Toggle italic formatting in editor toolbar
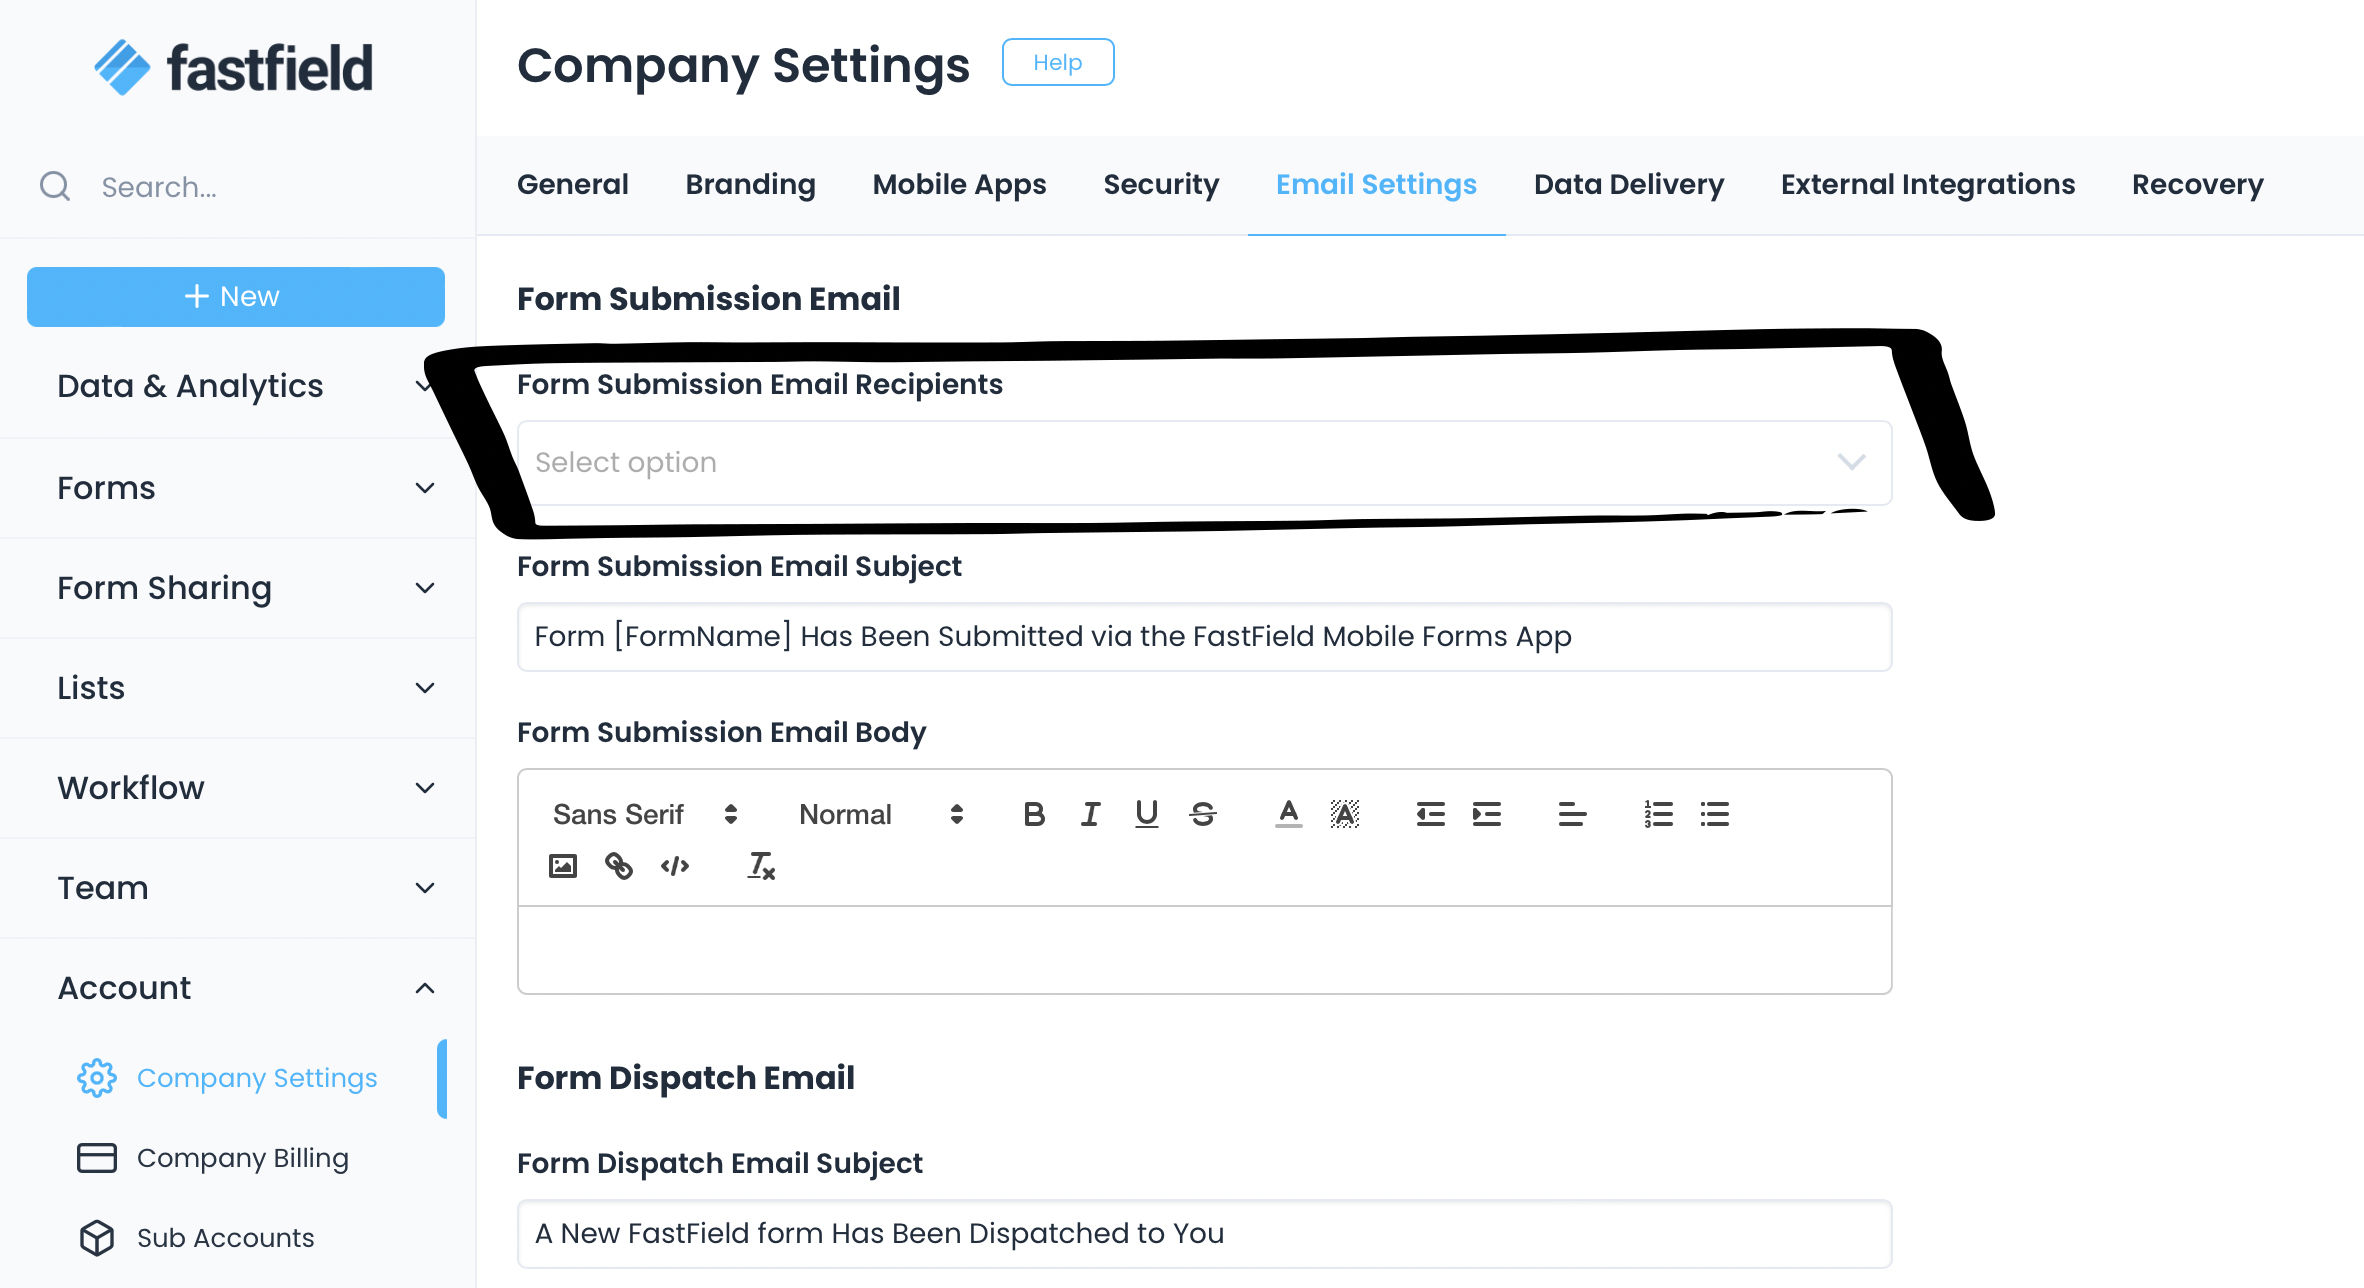 (1090, 814)
